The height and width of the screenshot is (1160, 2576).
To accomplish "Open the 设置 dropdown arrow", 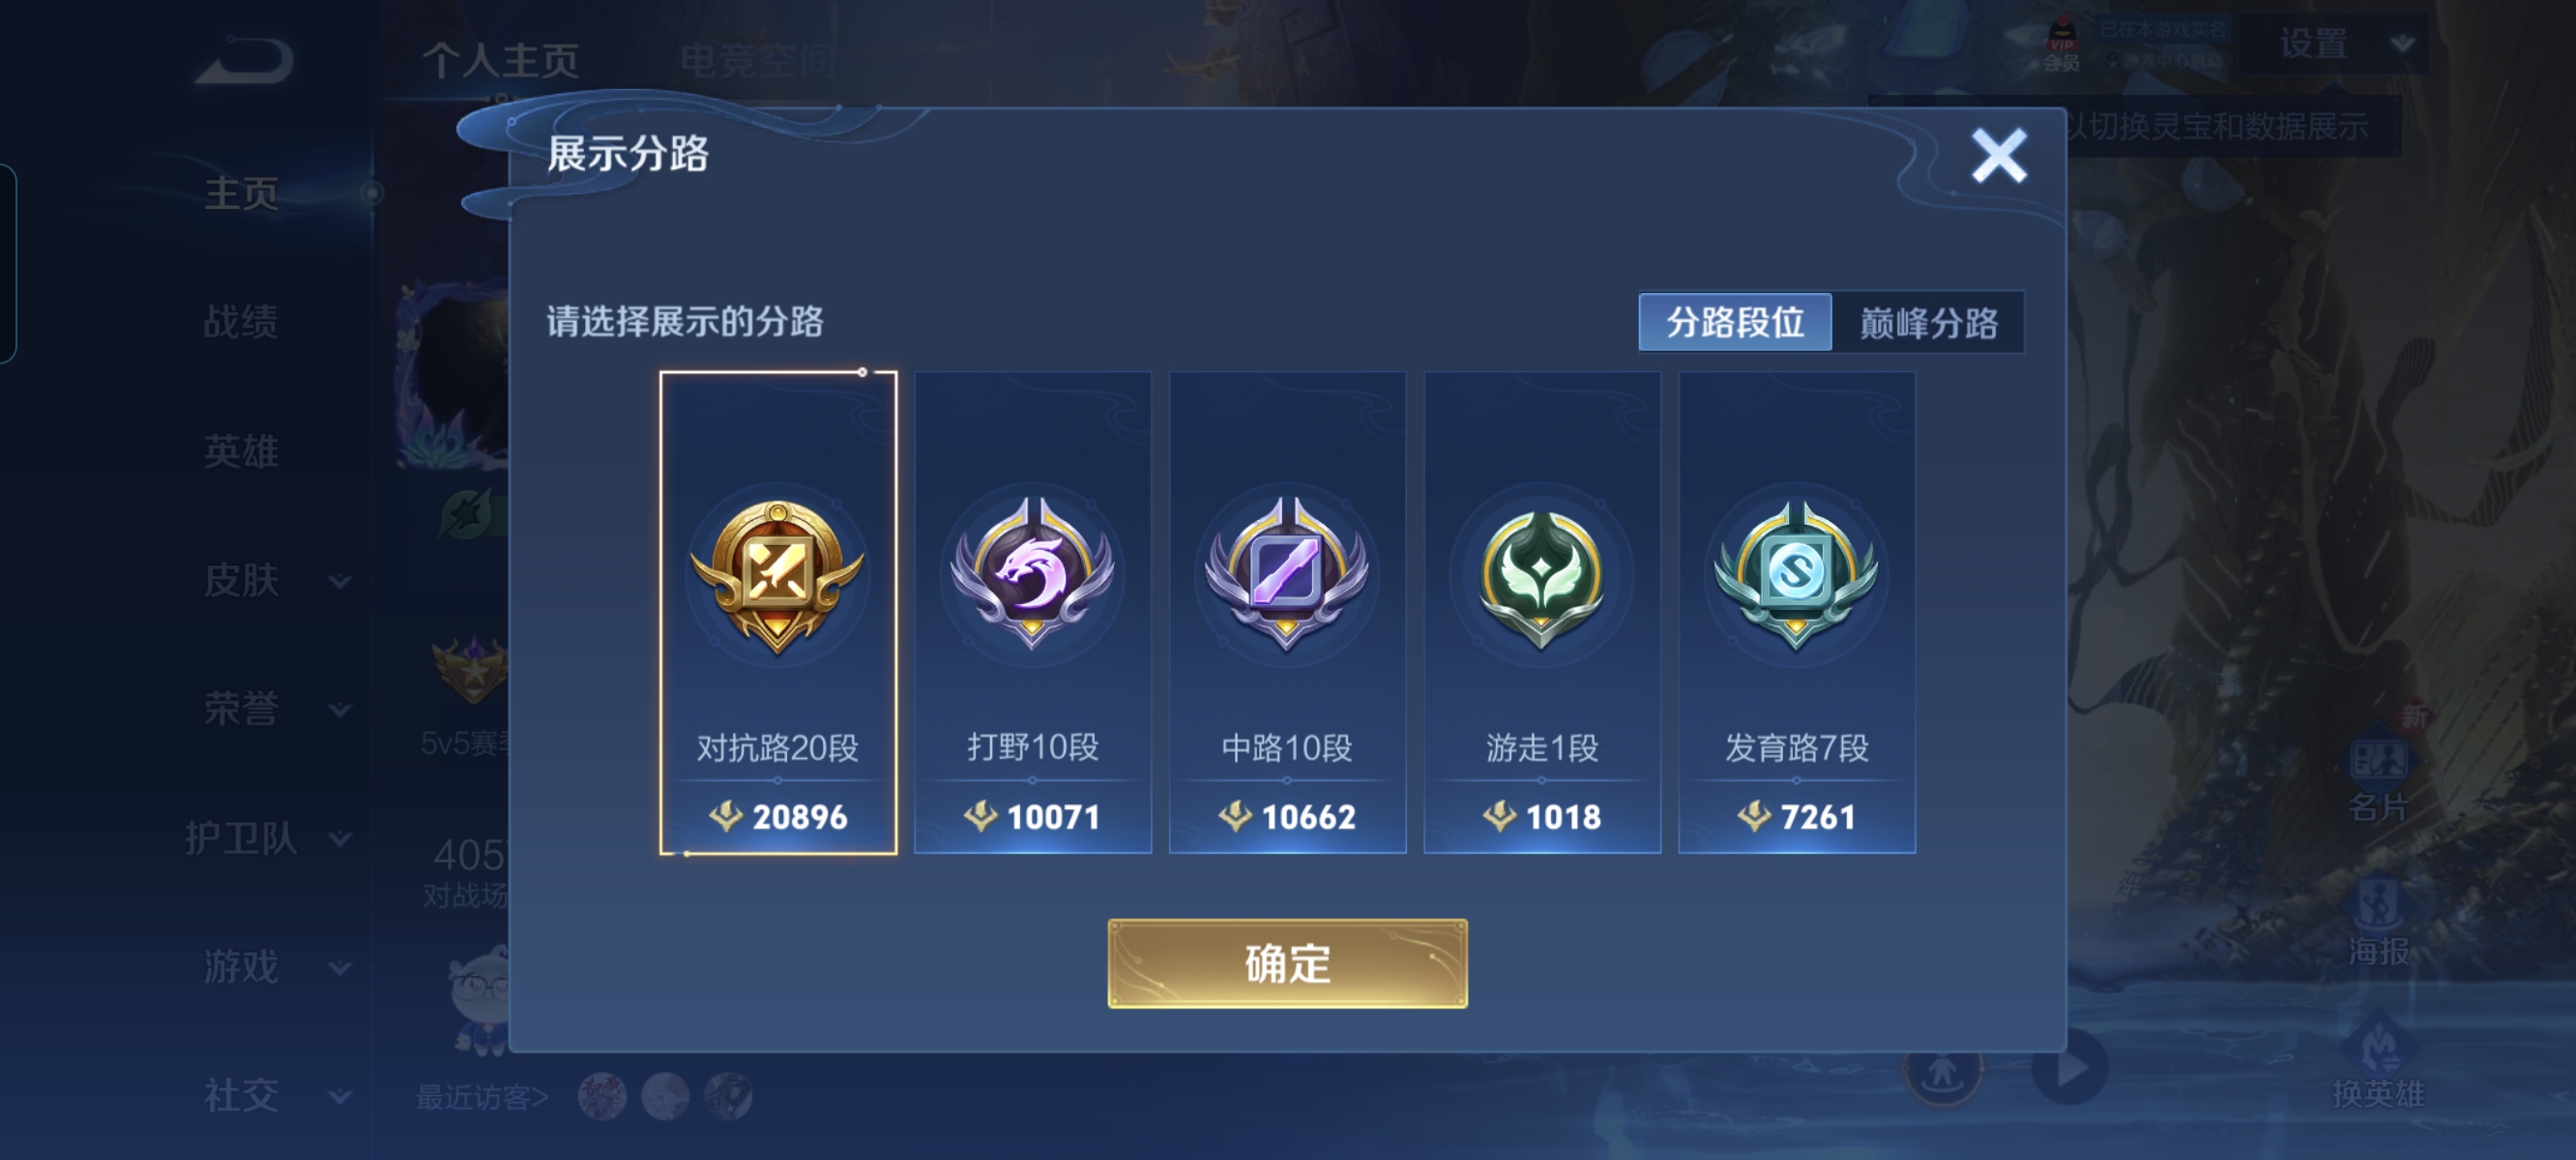I will pos(2402,44).
